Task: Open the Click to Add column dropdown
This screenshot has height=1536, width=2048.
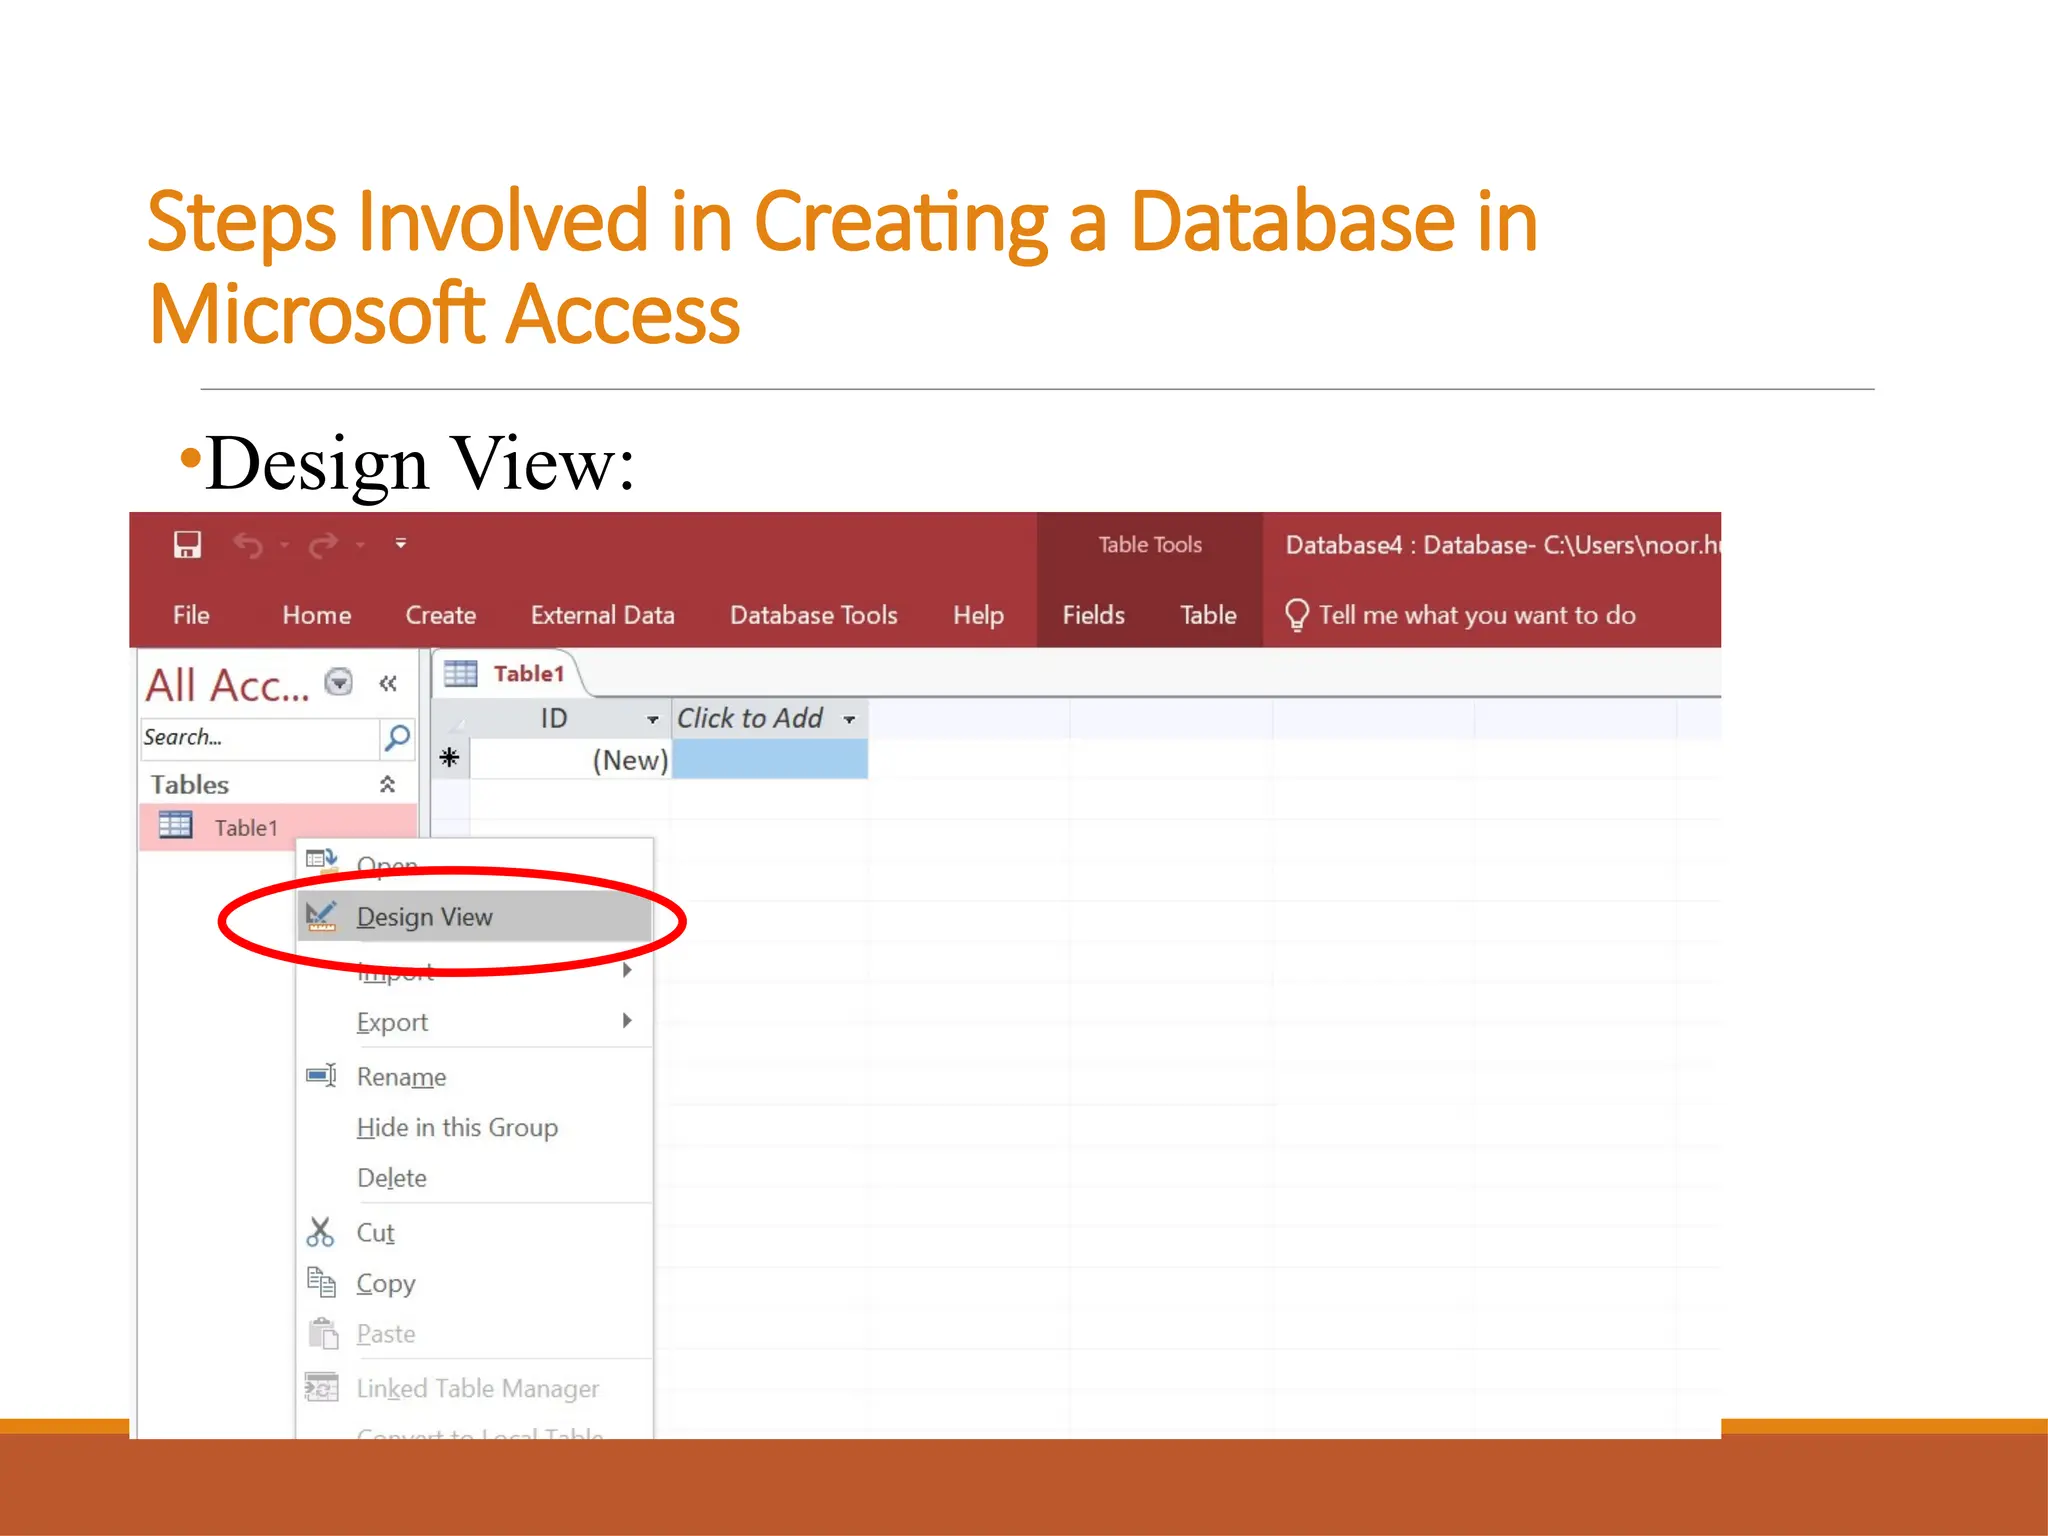Action: pos(849,719)
